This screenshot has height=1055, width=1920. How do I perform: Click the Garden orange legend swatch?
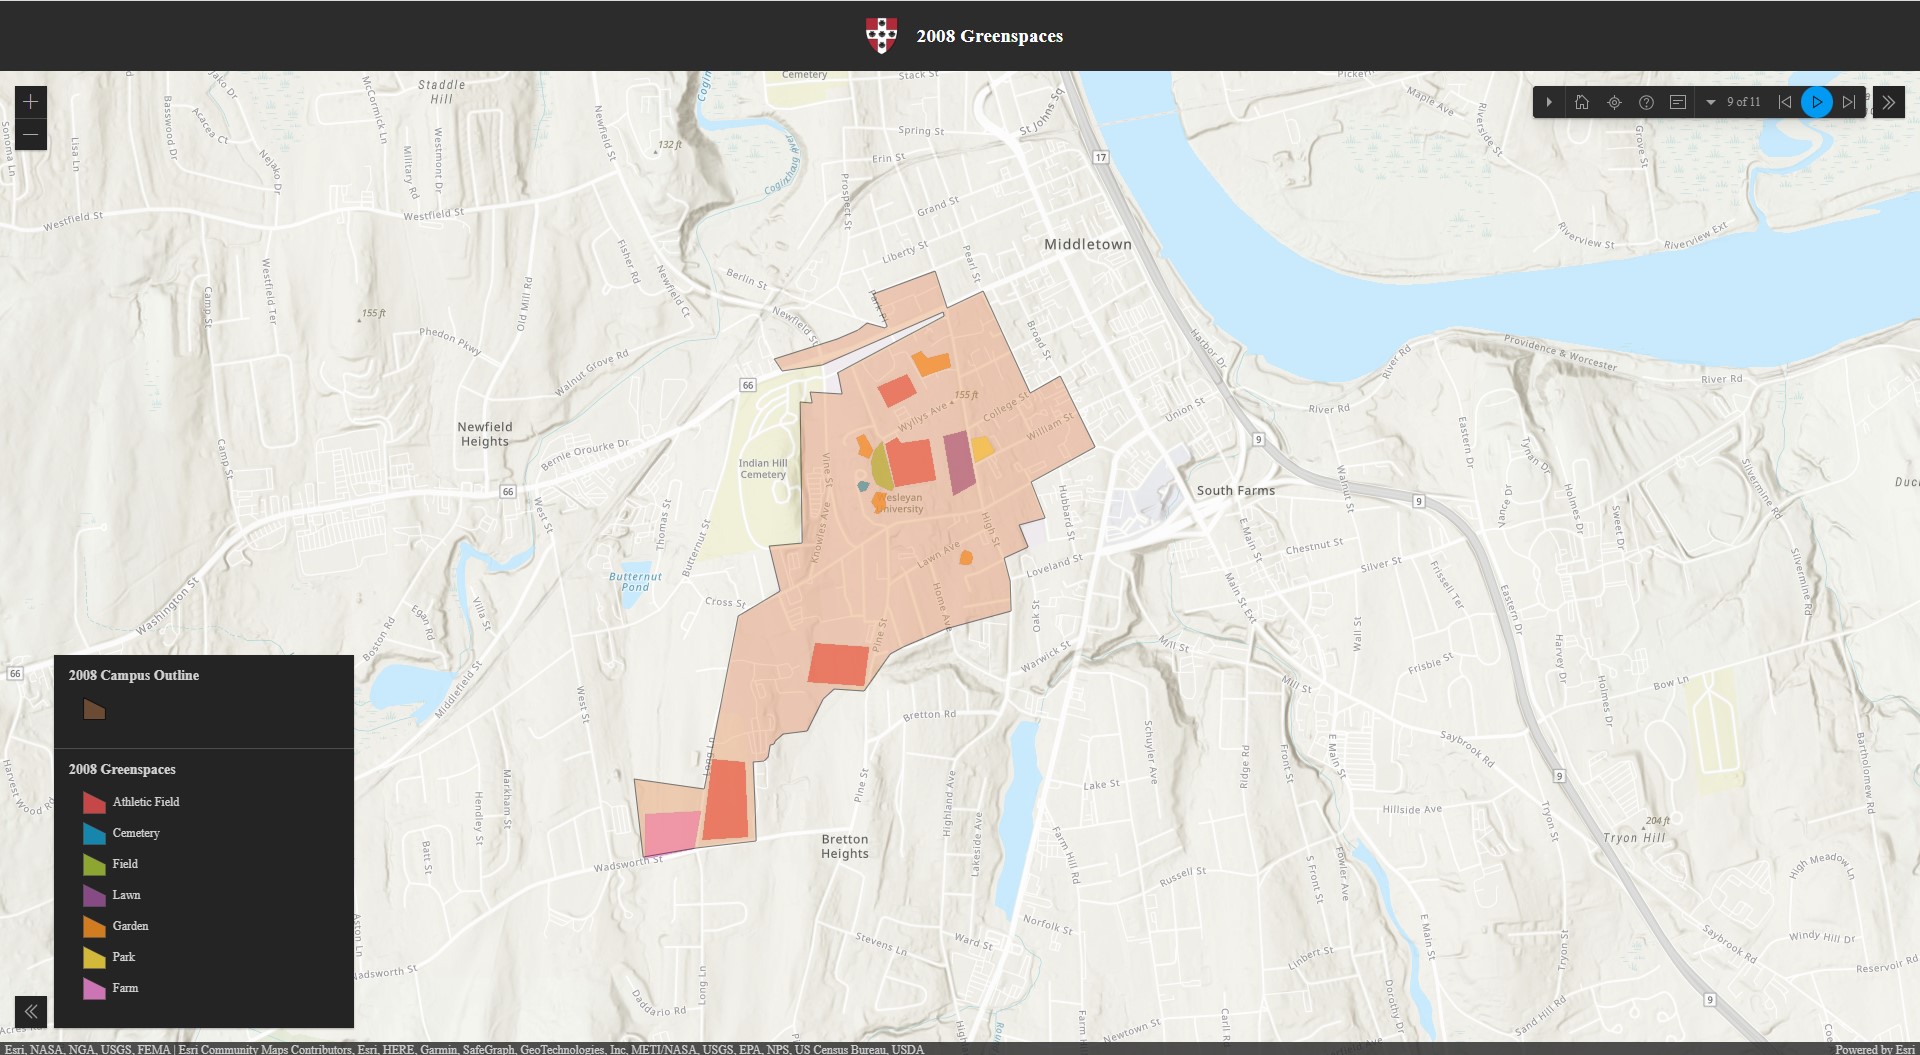pyautogui.click(x=94, y=926)
